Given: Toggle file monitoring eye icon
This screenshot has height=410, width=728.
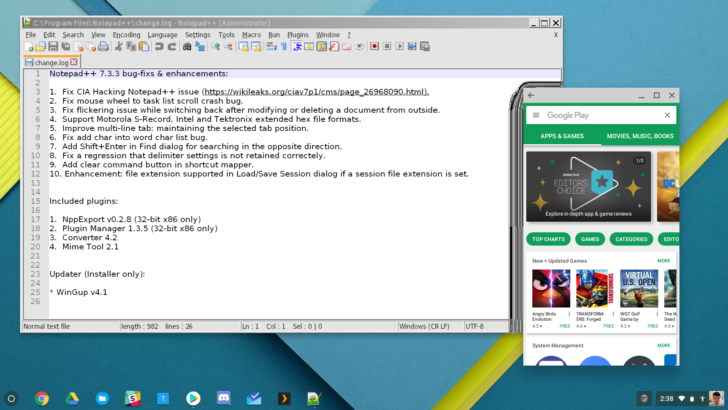Looking at the screenshot, I should pyautogui.click(x=359, y=46).
